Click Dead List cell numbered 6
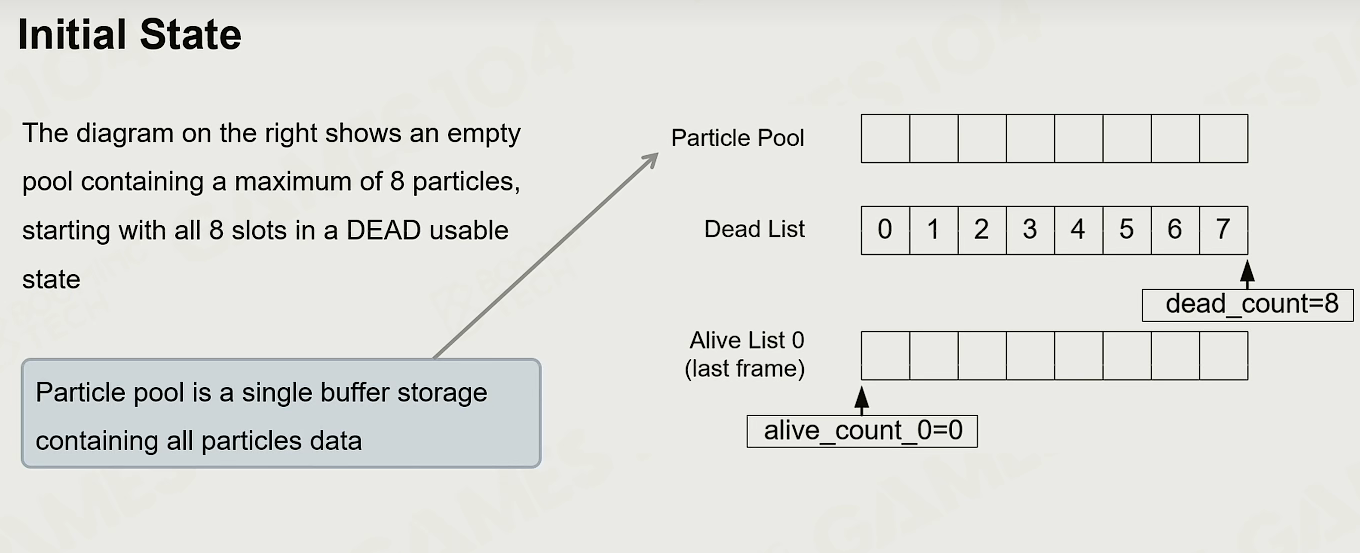Screen dimensions: 1360x553 [1175, 230]
